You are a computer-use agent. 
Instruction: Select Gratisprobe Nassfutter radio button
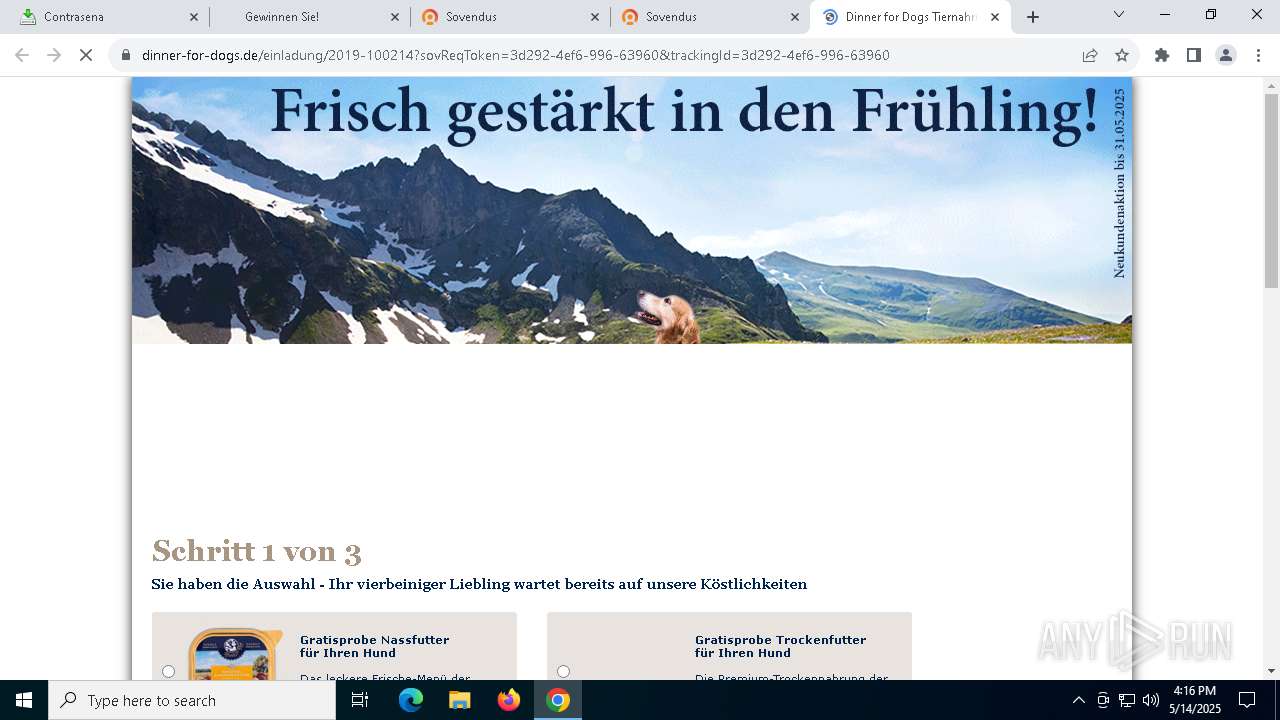point(168,671)
